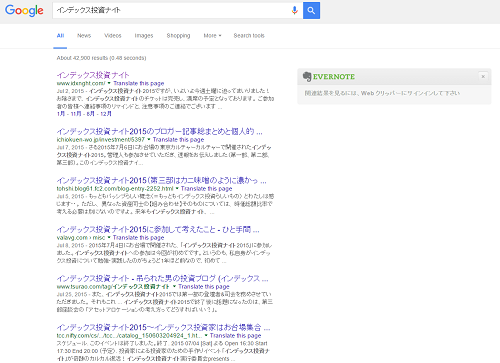Open Search tools options

click(249, 36)
